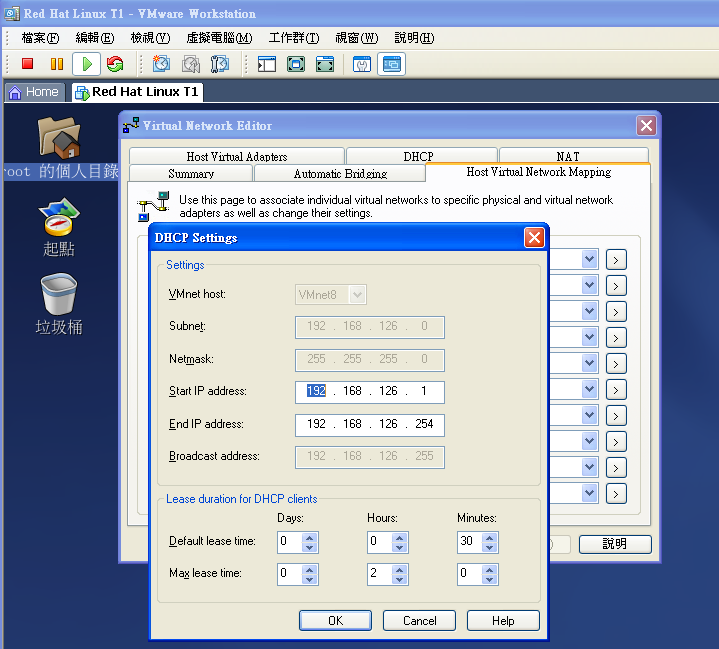Click Cancel in DHCP Settings
The height and width of the screenshot is (649, 719).
420,621
